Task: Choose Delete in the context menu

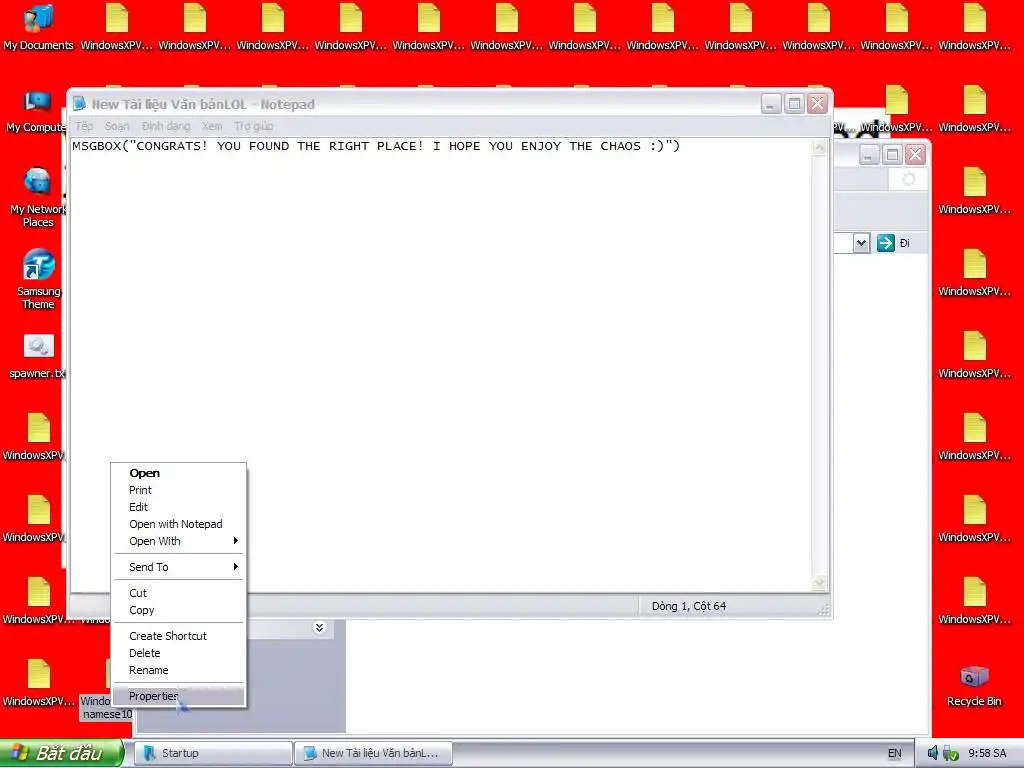Action: pyautogui.click(x=178, y=653)
